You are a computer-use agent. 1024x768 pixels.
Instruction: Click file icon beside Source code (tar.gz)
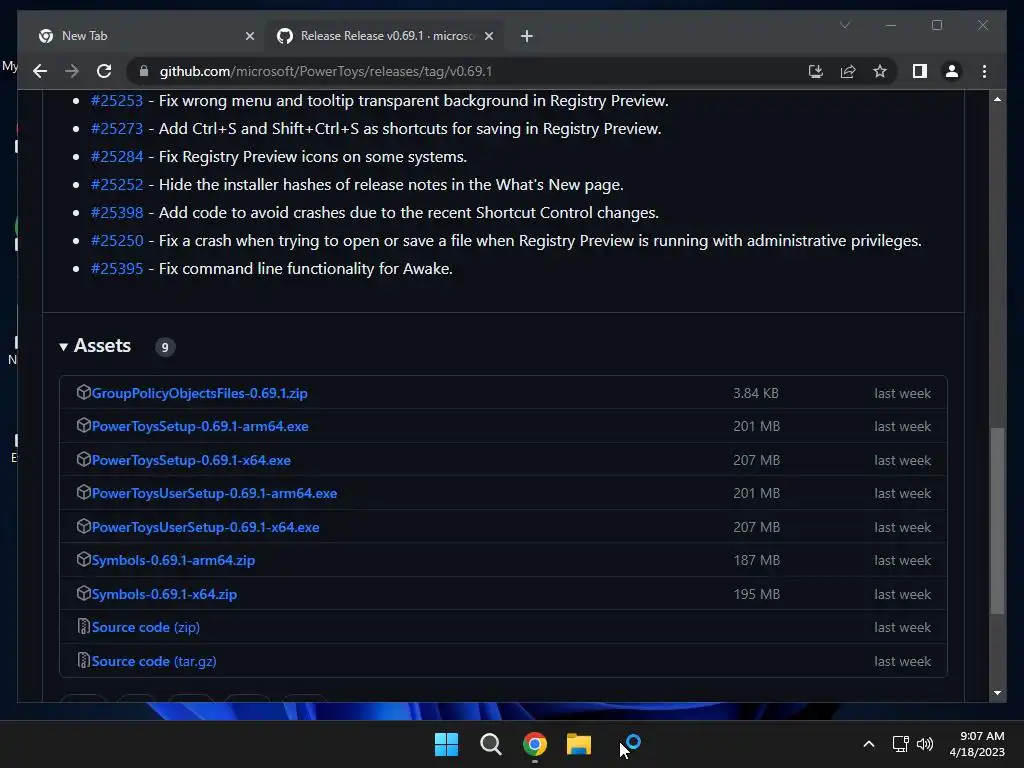pyautogui.click(x=84, y=661)
